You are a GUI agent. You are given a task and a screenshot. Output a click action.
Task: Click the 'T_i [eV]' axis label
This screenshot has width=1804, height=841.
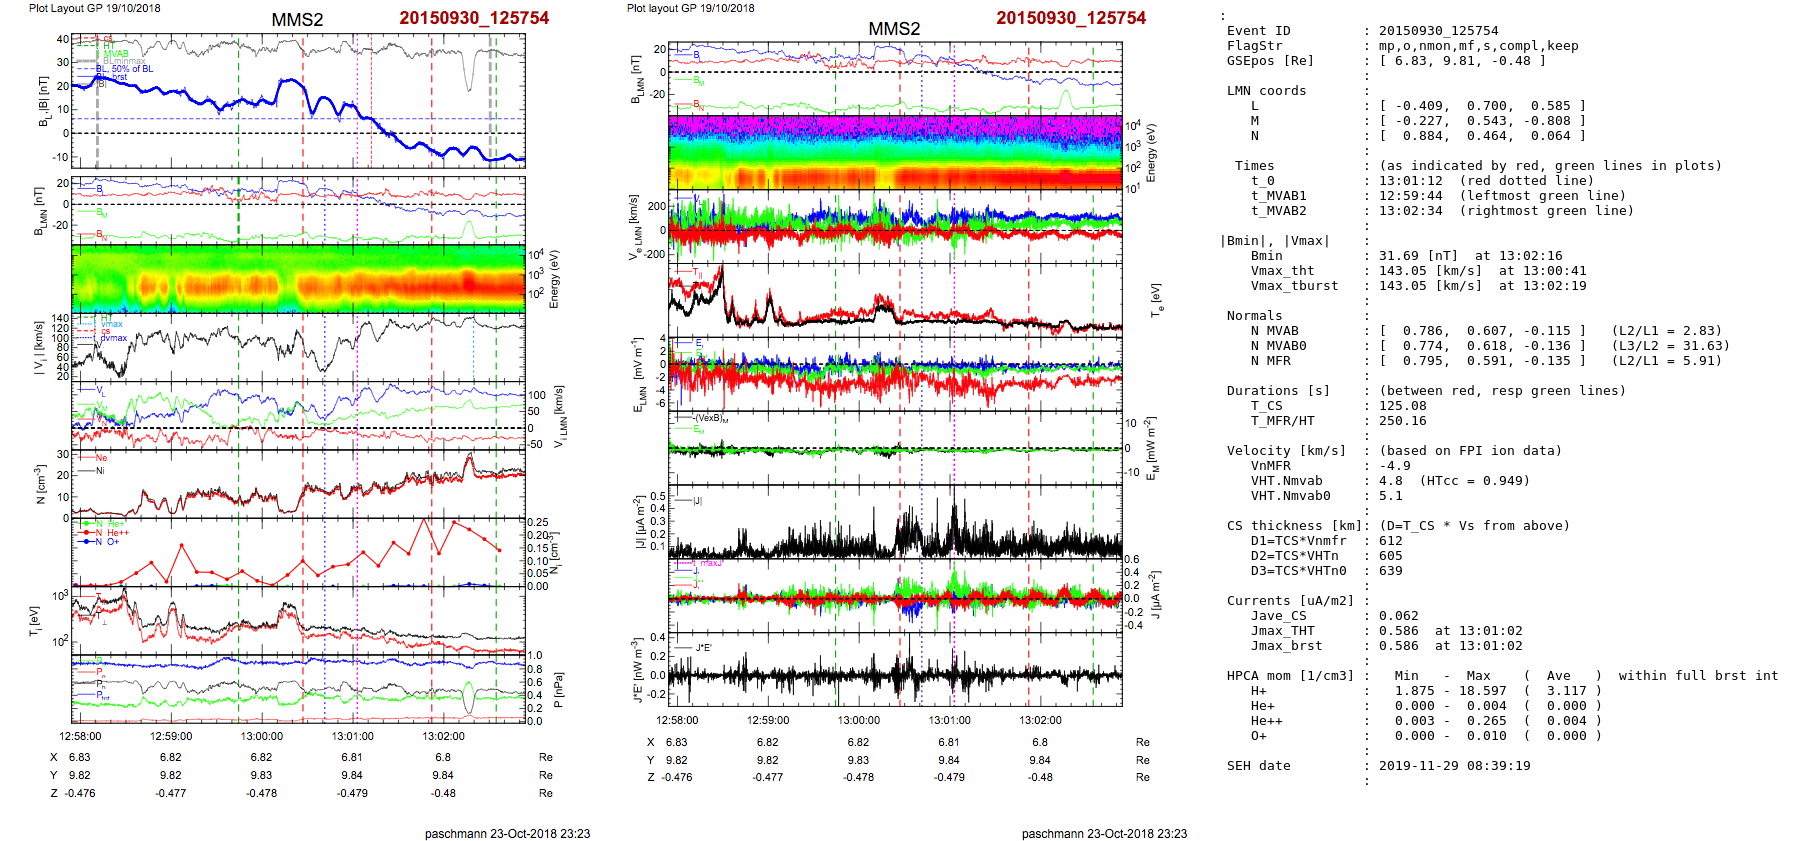(37, 621)
